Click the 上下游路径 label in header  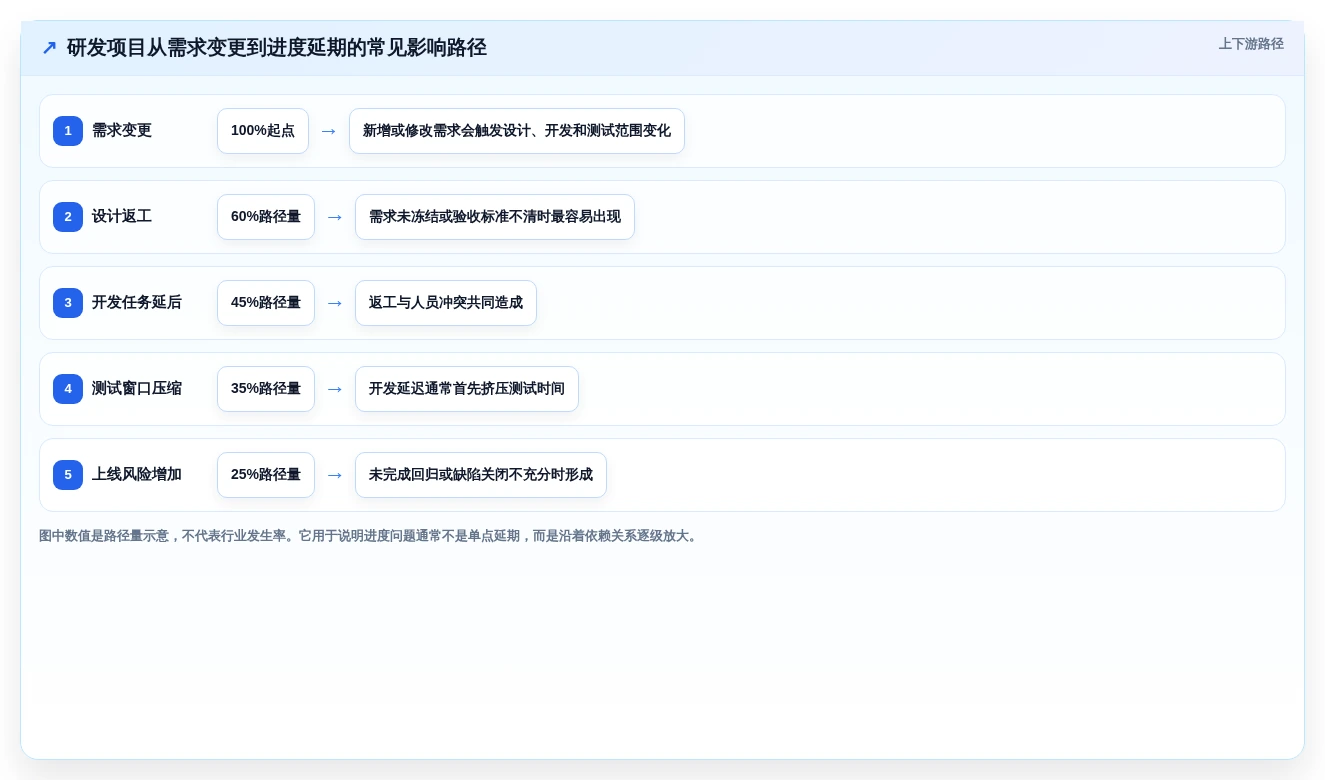coord(1251,44)
